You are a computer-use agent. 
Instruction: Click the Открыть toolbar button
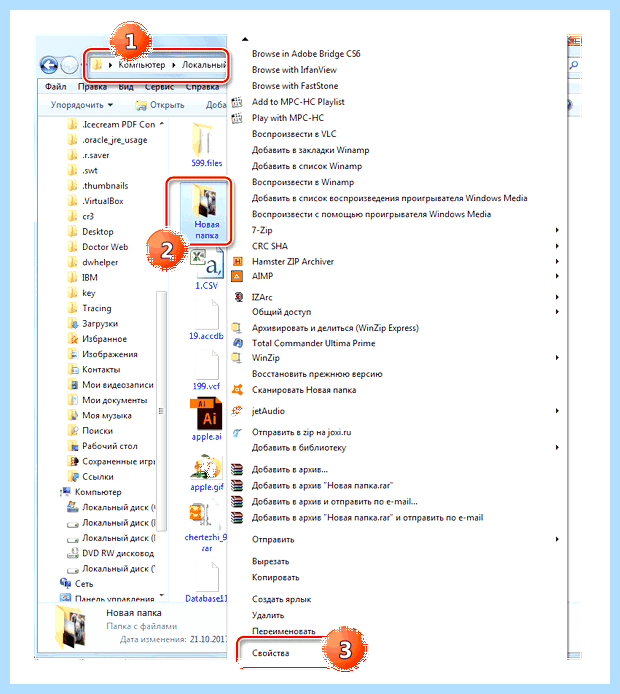pos(160,105)
